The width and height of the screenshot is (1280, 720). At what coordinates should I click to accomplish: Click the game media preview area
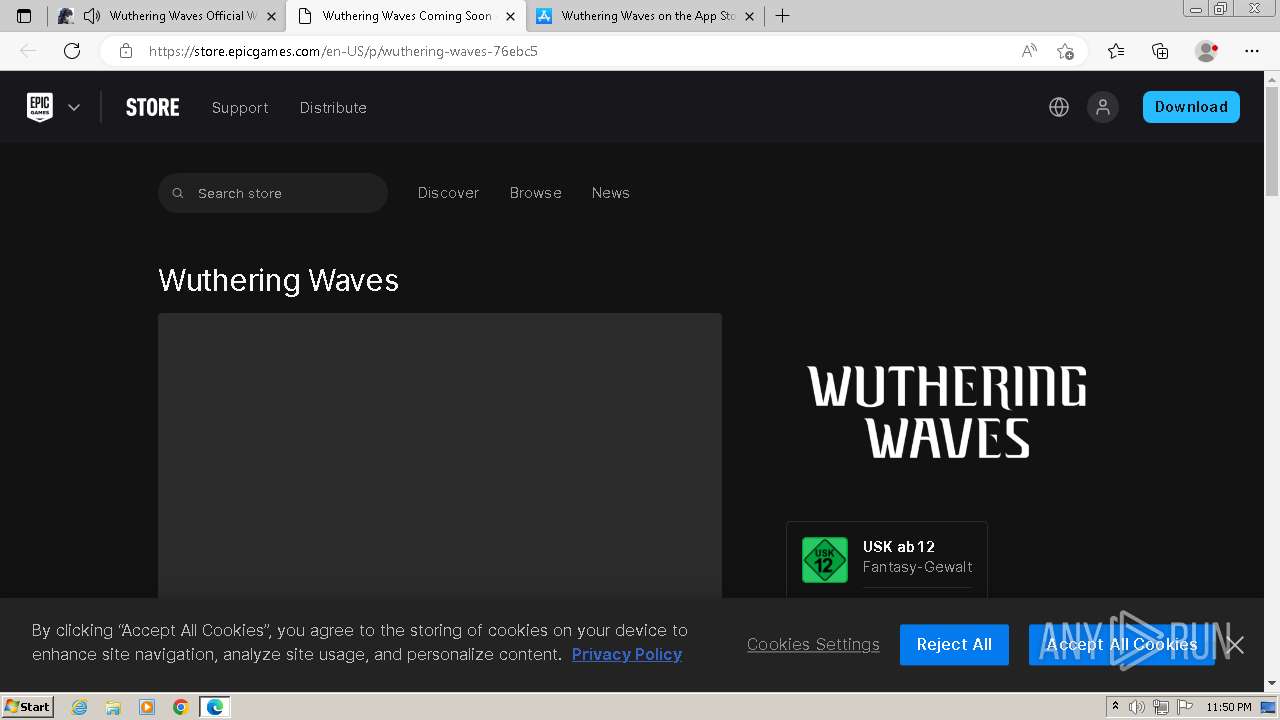(440, 456)
